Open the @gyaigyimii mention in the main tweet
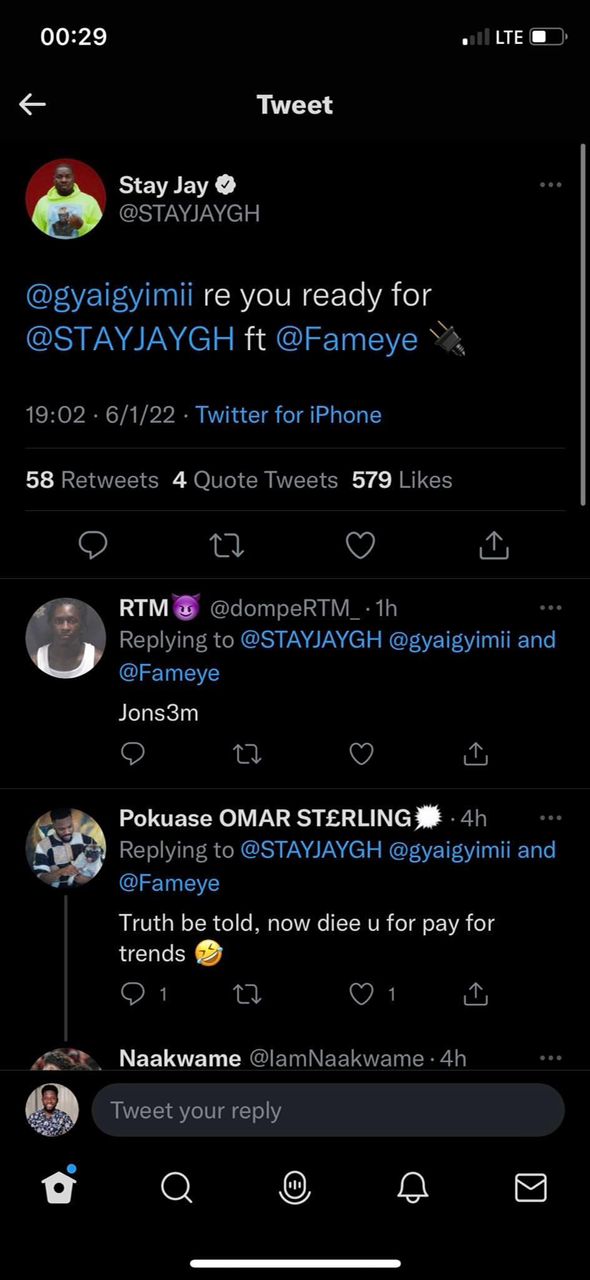 click(x=110, y=296)
